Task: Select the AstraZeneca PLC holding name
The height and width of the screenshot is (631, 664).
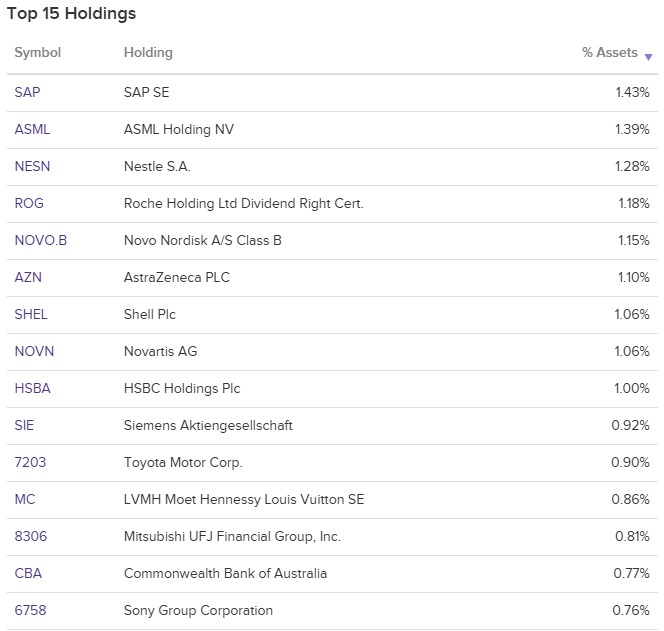Action: pyautogui.click(x=177, y=277)
